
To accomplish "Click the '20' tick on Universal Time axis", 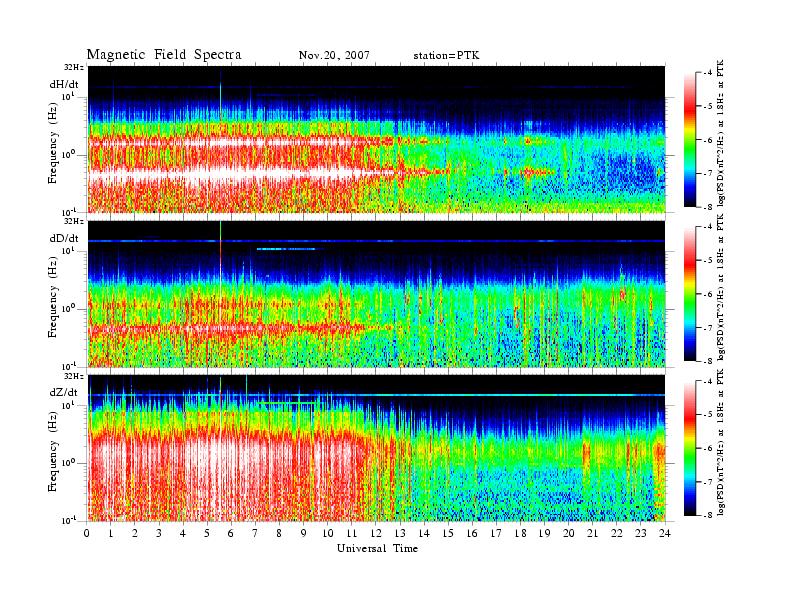I will 569,533.
